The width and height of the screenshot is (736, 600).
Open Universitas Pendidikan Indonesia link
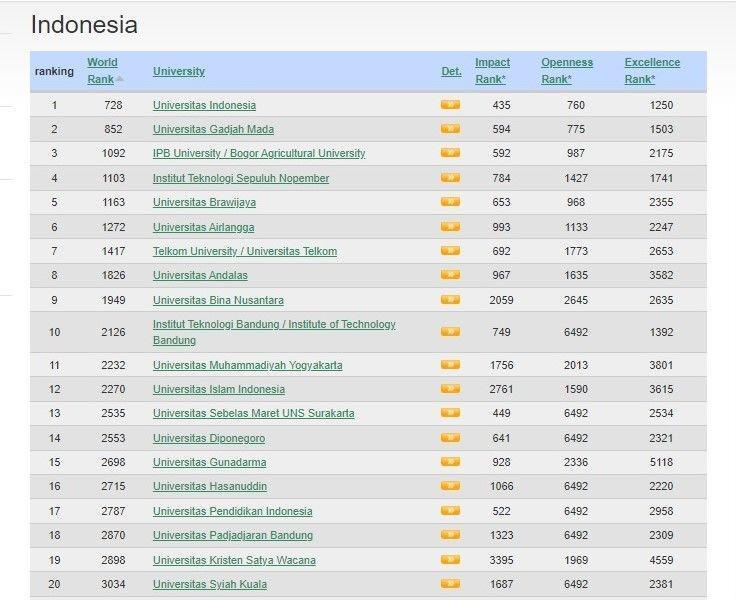(232, 511)
